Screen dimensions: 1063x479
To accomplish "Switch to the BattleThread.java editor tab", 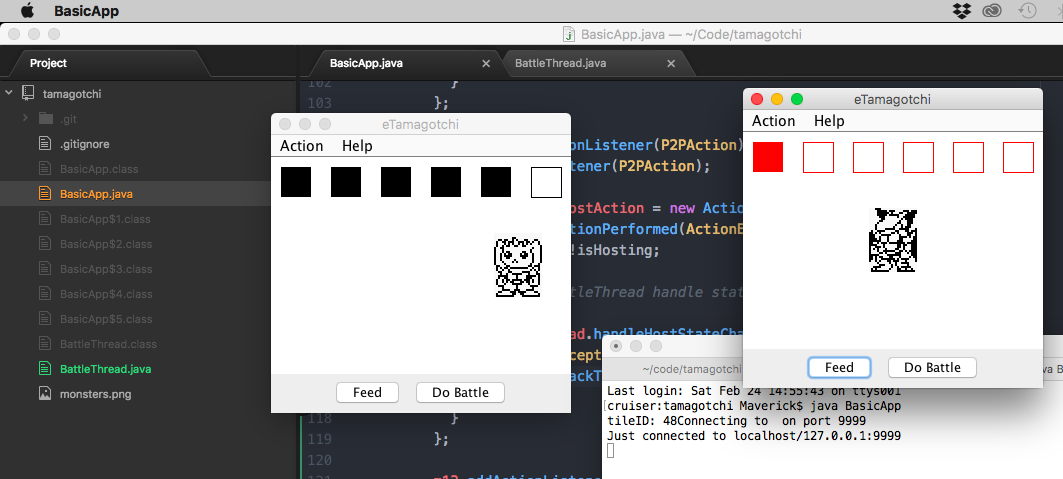I will [561, 63].
